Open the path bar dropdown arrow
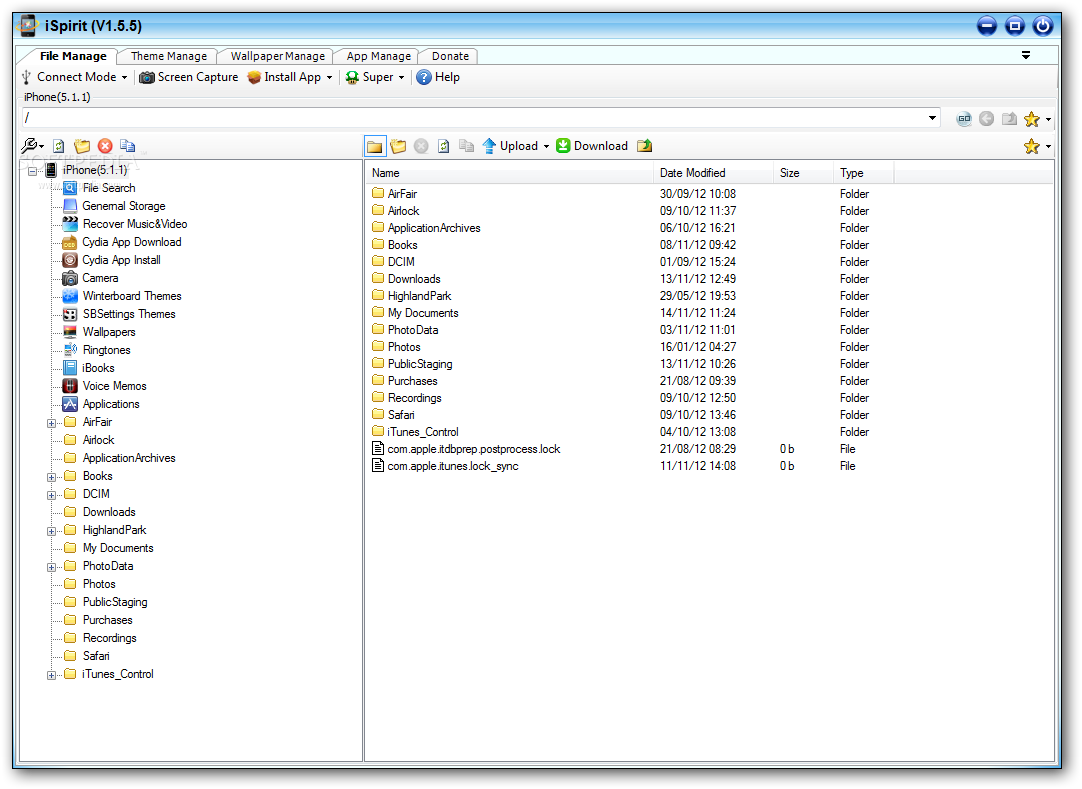 click(x=932, y=118)
